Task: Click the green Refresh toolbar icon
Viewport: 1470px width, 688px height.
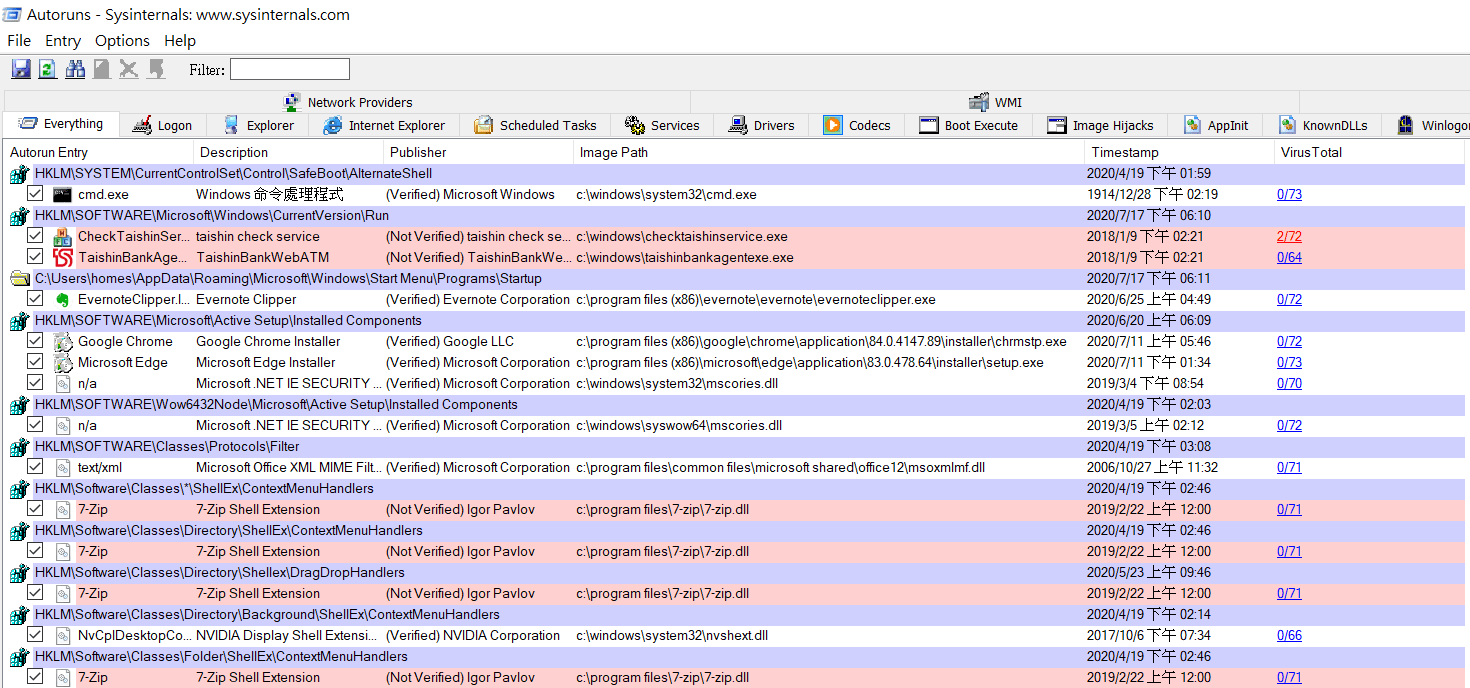Action: click(x=47, y=69)
